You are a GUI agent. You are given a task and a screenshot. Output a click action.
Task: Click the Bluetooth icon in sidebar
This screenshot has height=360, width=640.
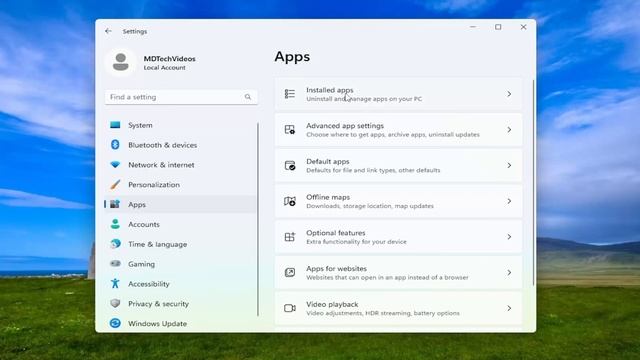coord(115,144)
